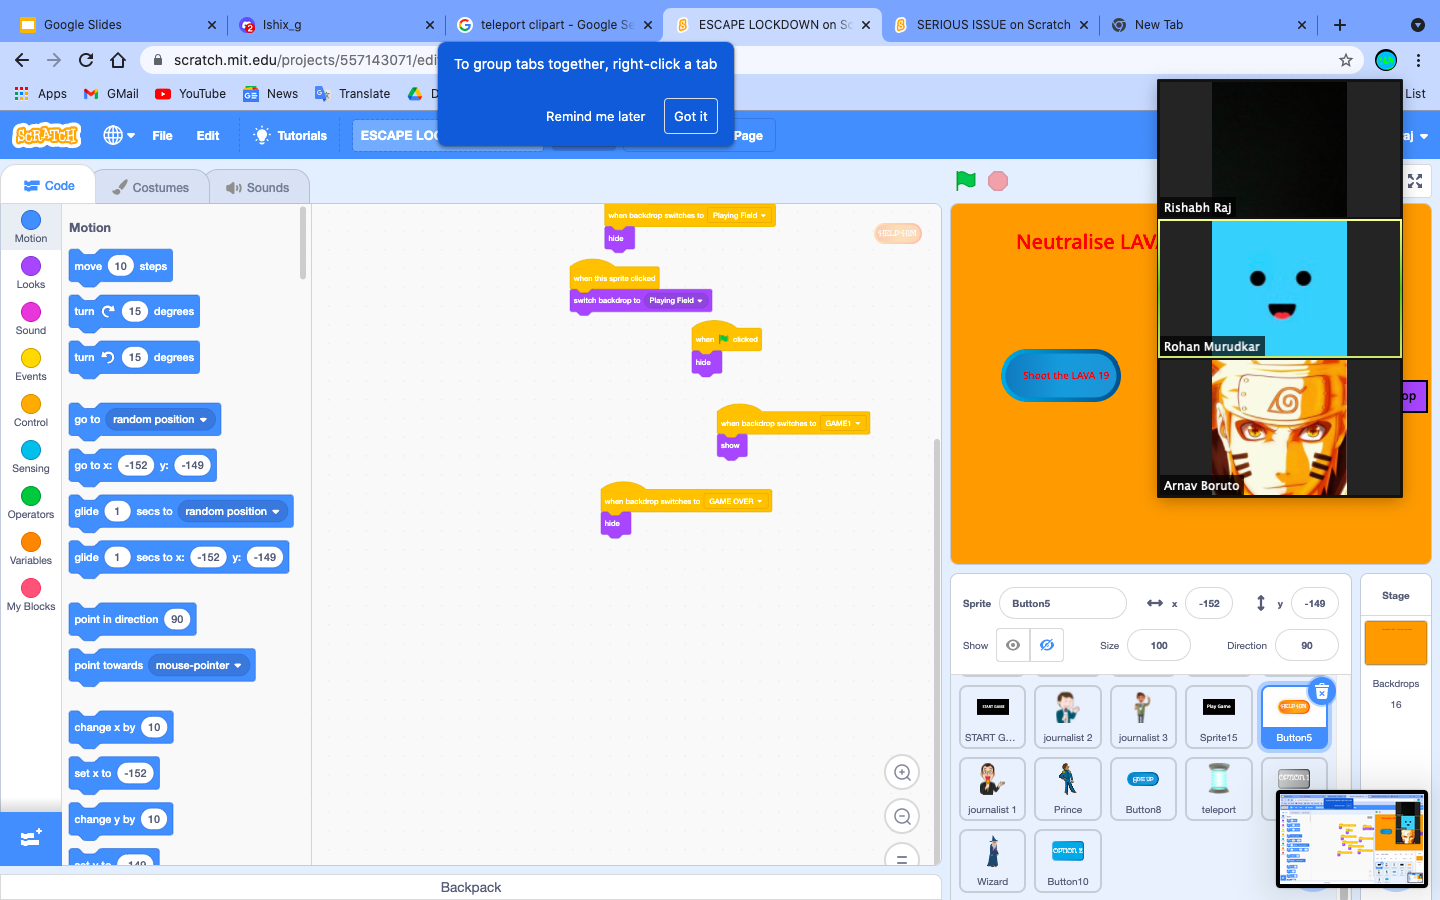Open the Scratch logo home link
1440x900 pixels.
point(46,135)
